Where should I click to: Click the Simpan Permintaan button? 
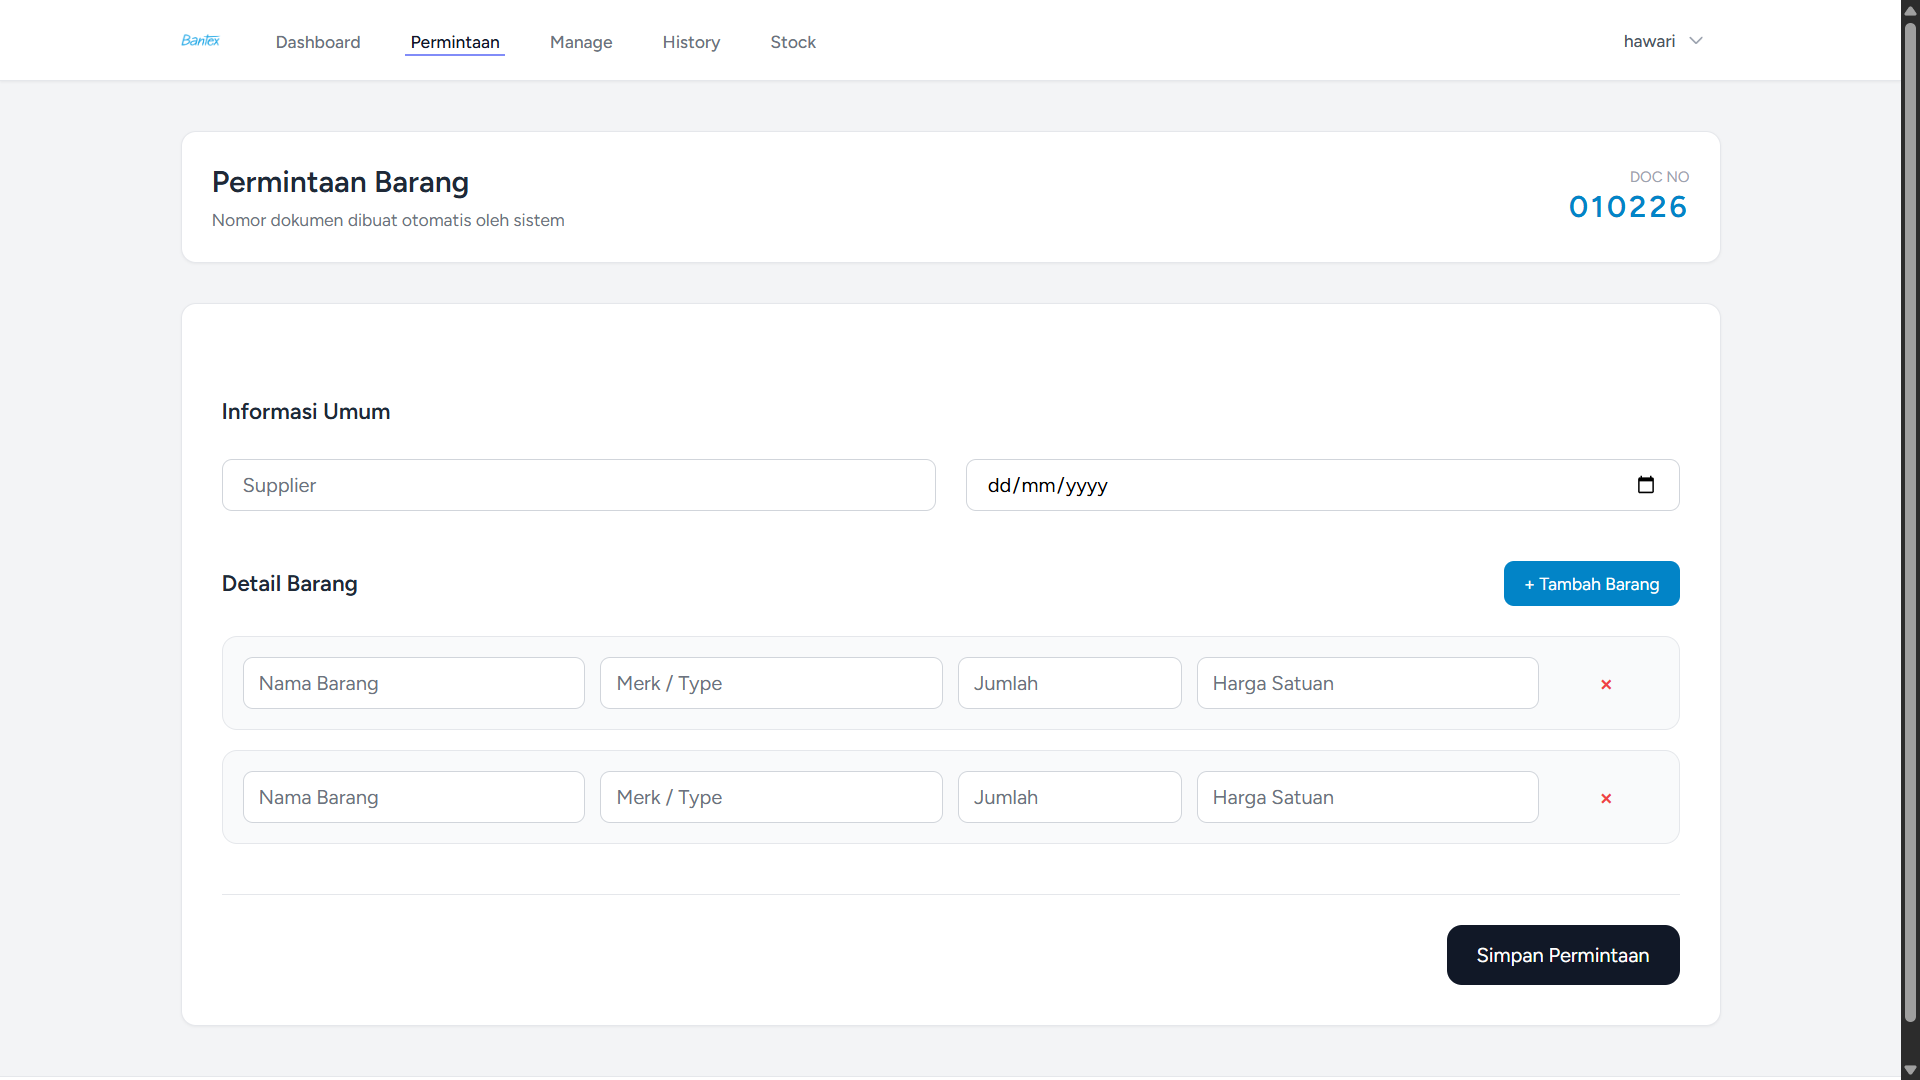1563,955
